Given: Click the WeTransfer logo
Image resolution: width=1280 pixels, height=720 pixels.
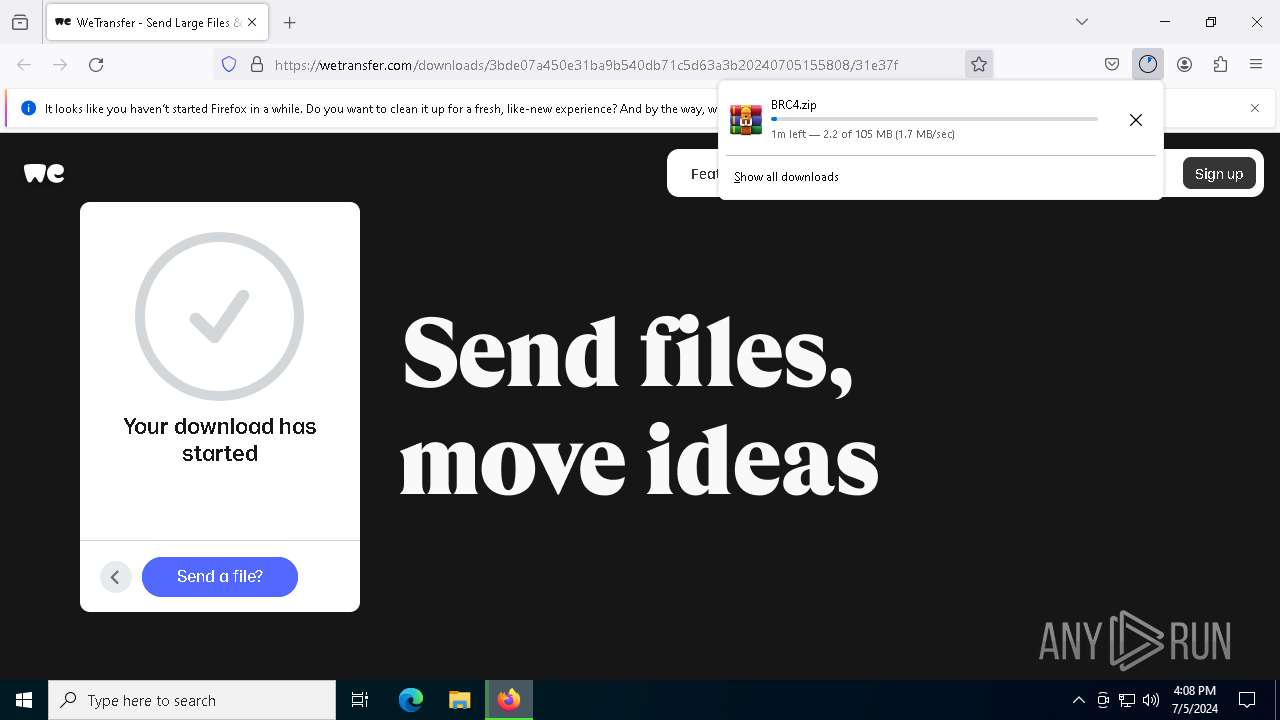Looking at the screenshot, I should [x=44, y=173].
